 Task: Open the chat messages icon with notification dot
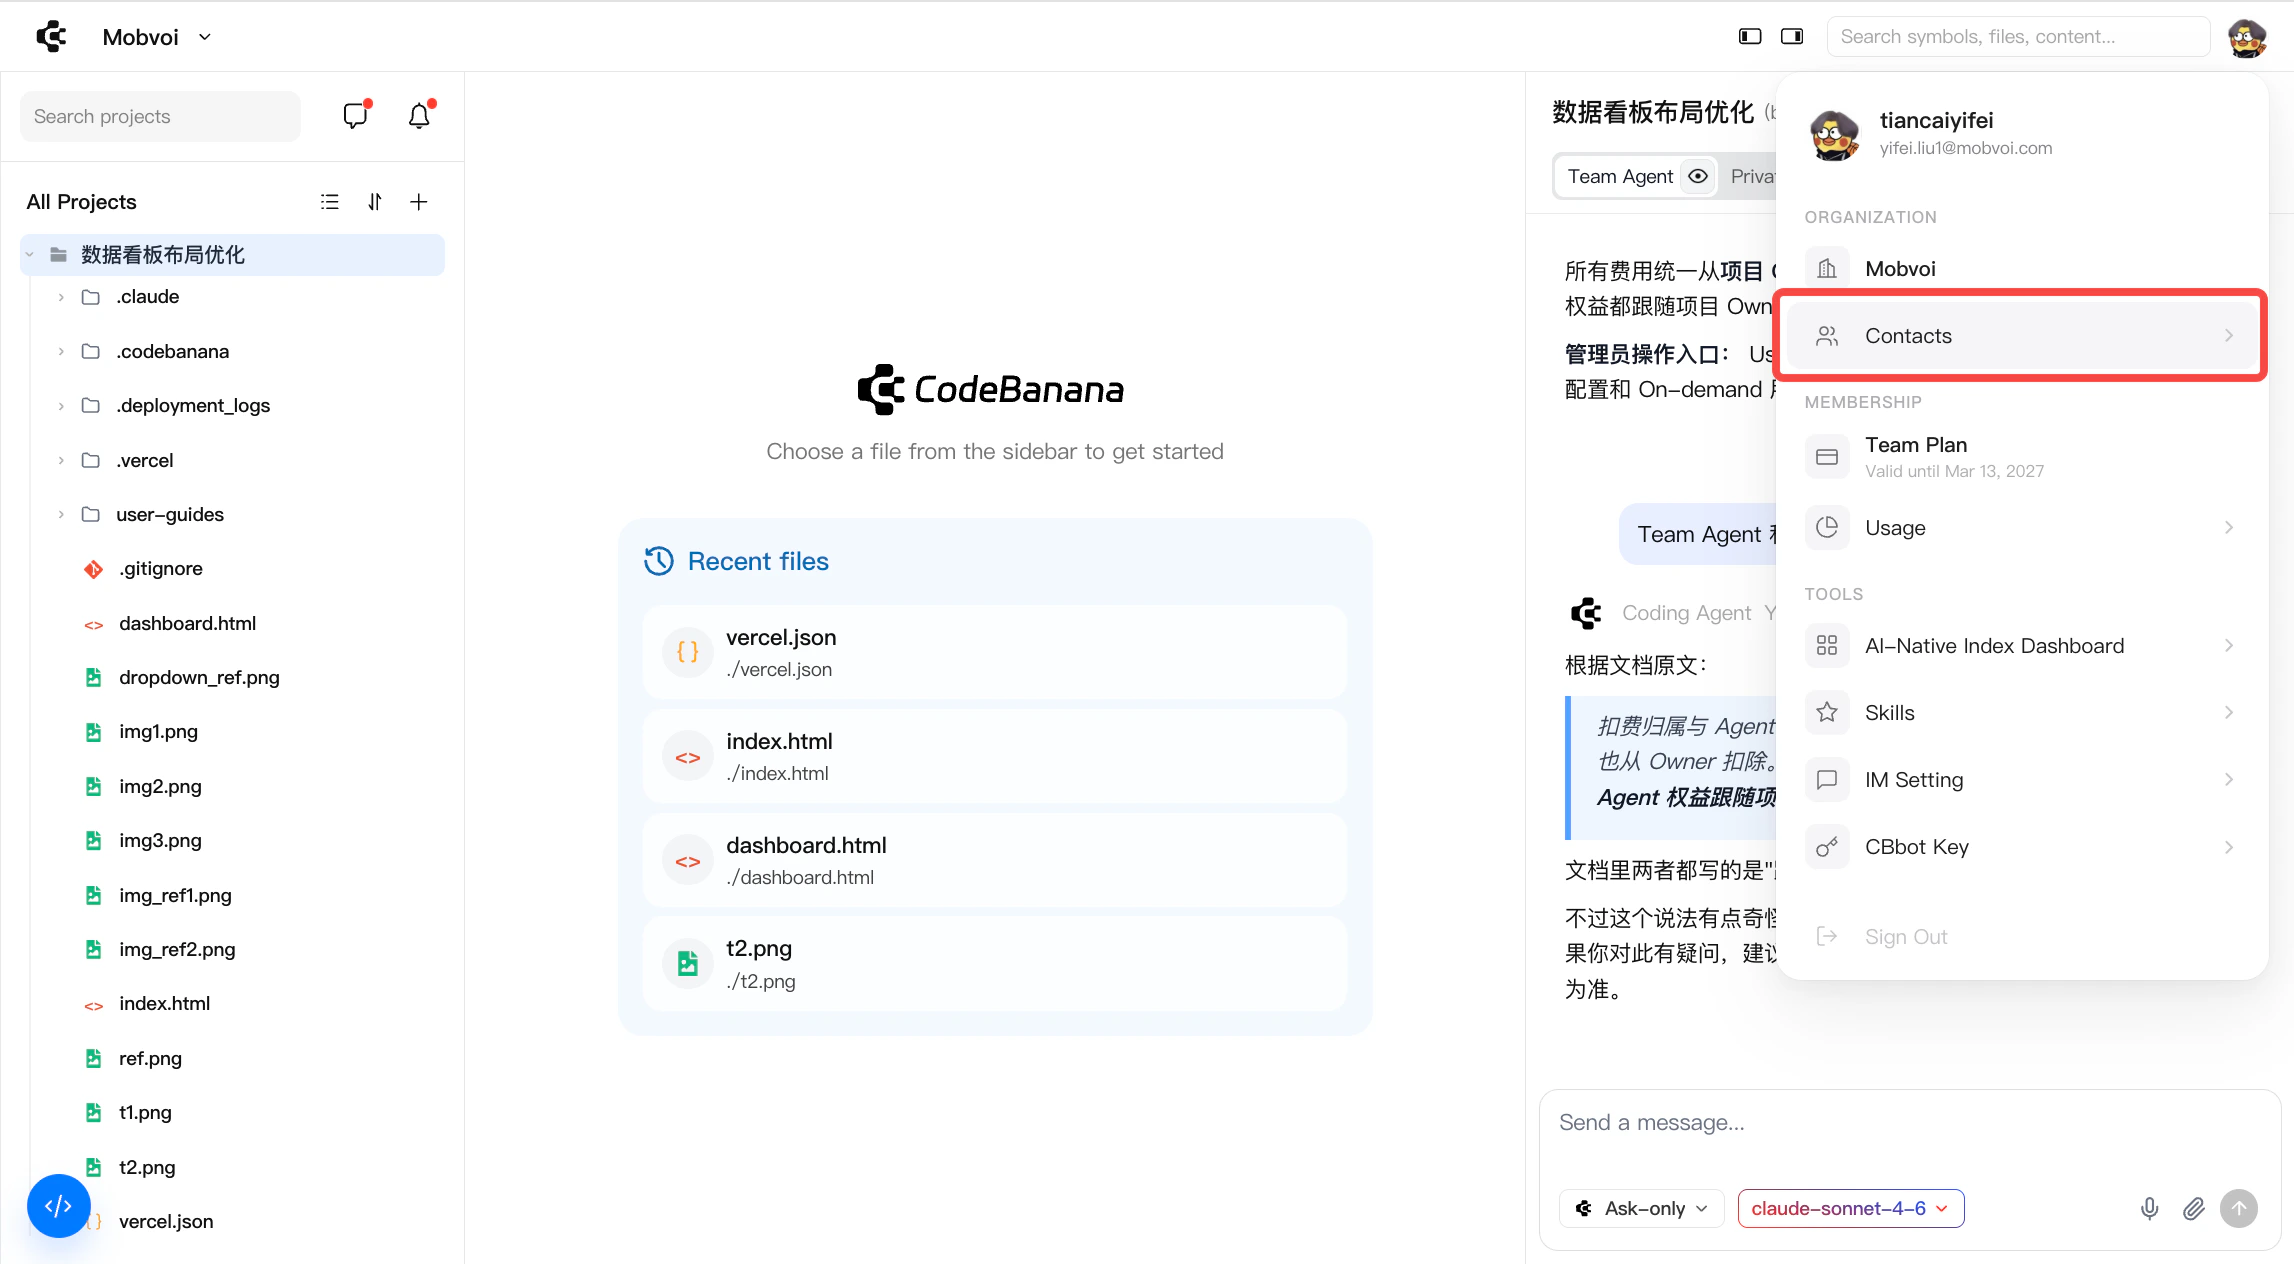[355, 116]
